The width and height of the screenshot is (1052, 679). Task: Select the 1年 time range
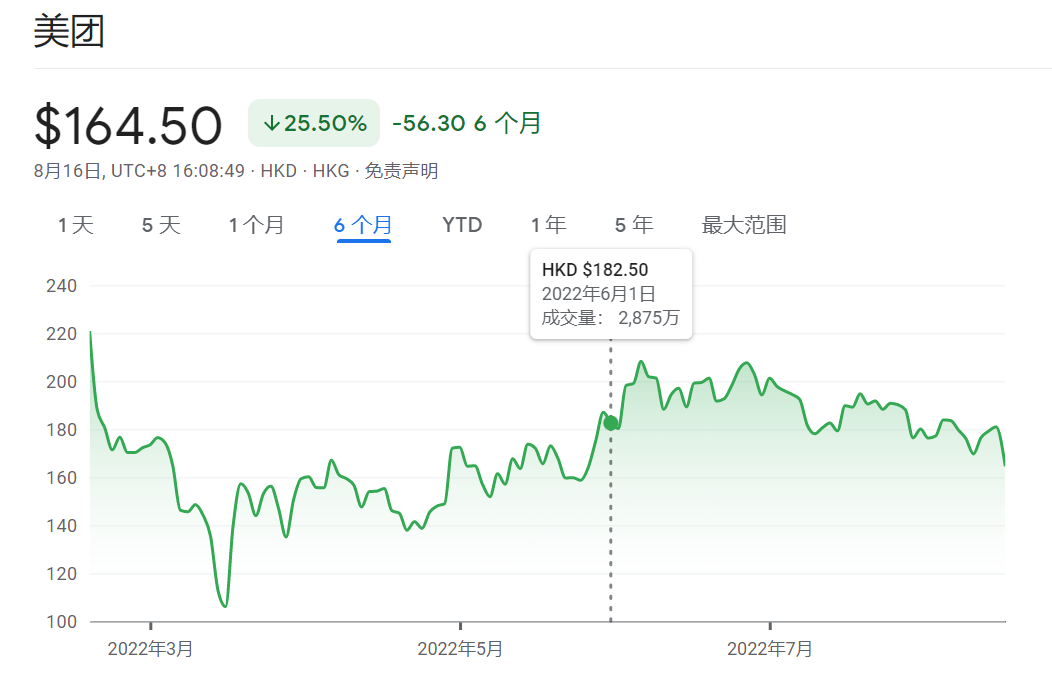548,225
